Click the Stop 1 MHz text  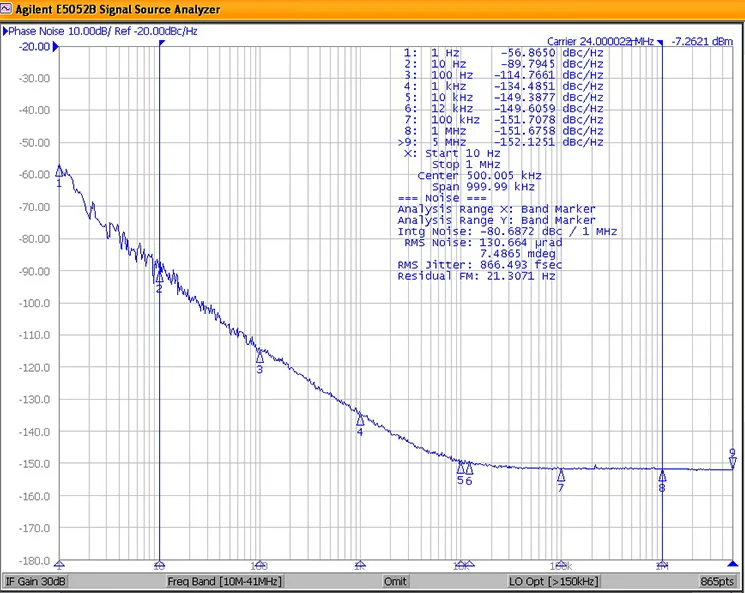[x=466, y=164]
